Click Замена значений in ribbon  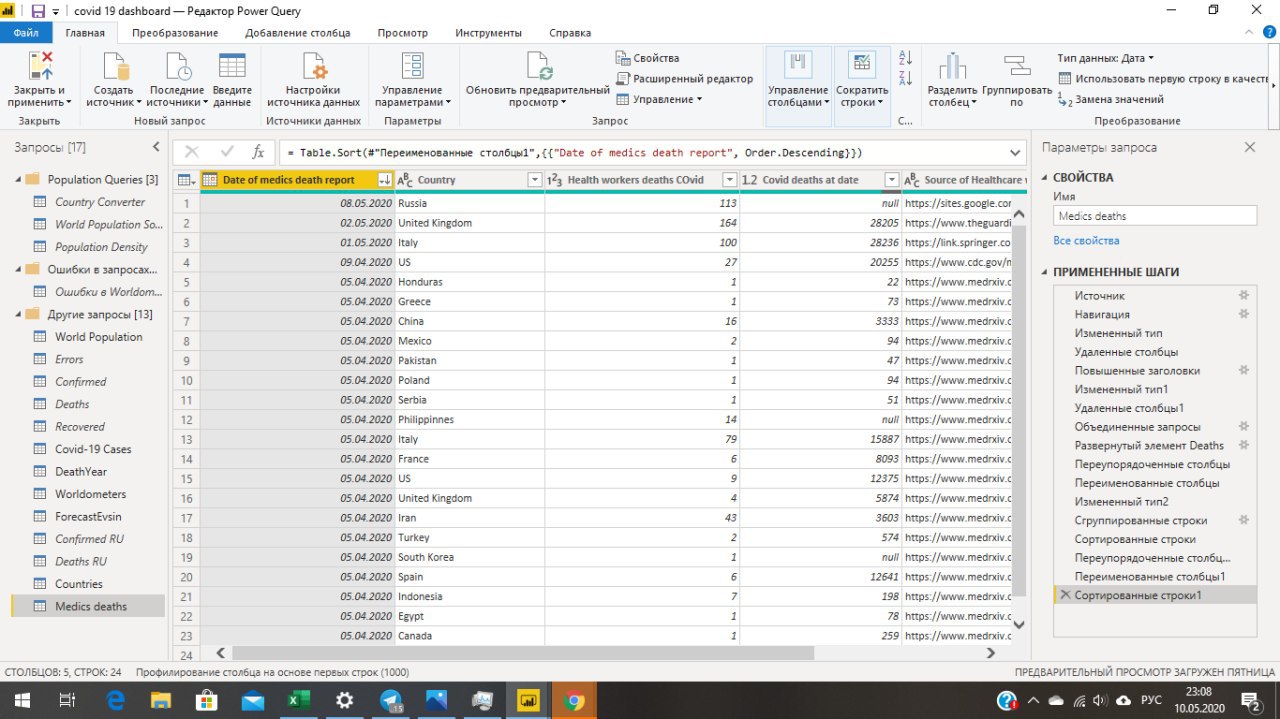point(1110,99)
